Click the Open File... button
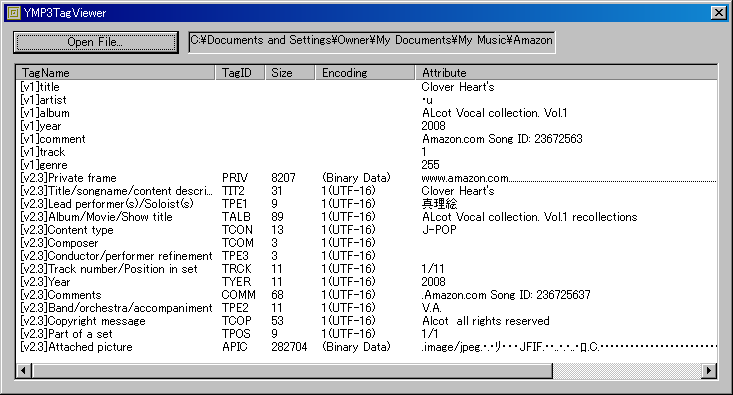Screen dimensions: 733x395 [96, 42]
